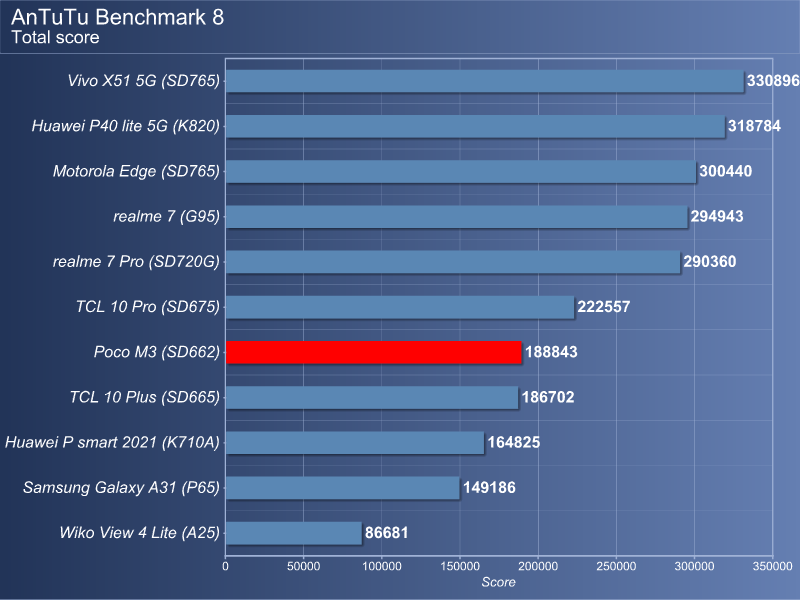Click the realme 7 Pro bar
Viewport: 800px width, 600px height.
pos(453,262)
